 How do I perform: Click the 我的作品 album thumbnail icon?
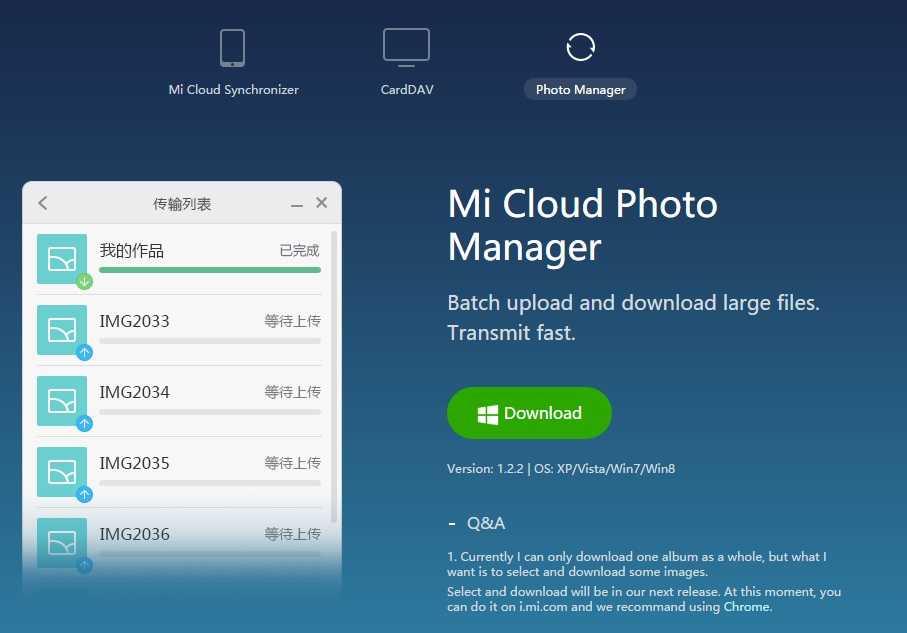pyautogui.click(x=61, y=258)
